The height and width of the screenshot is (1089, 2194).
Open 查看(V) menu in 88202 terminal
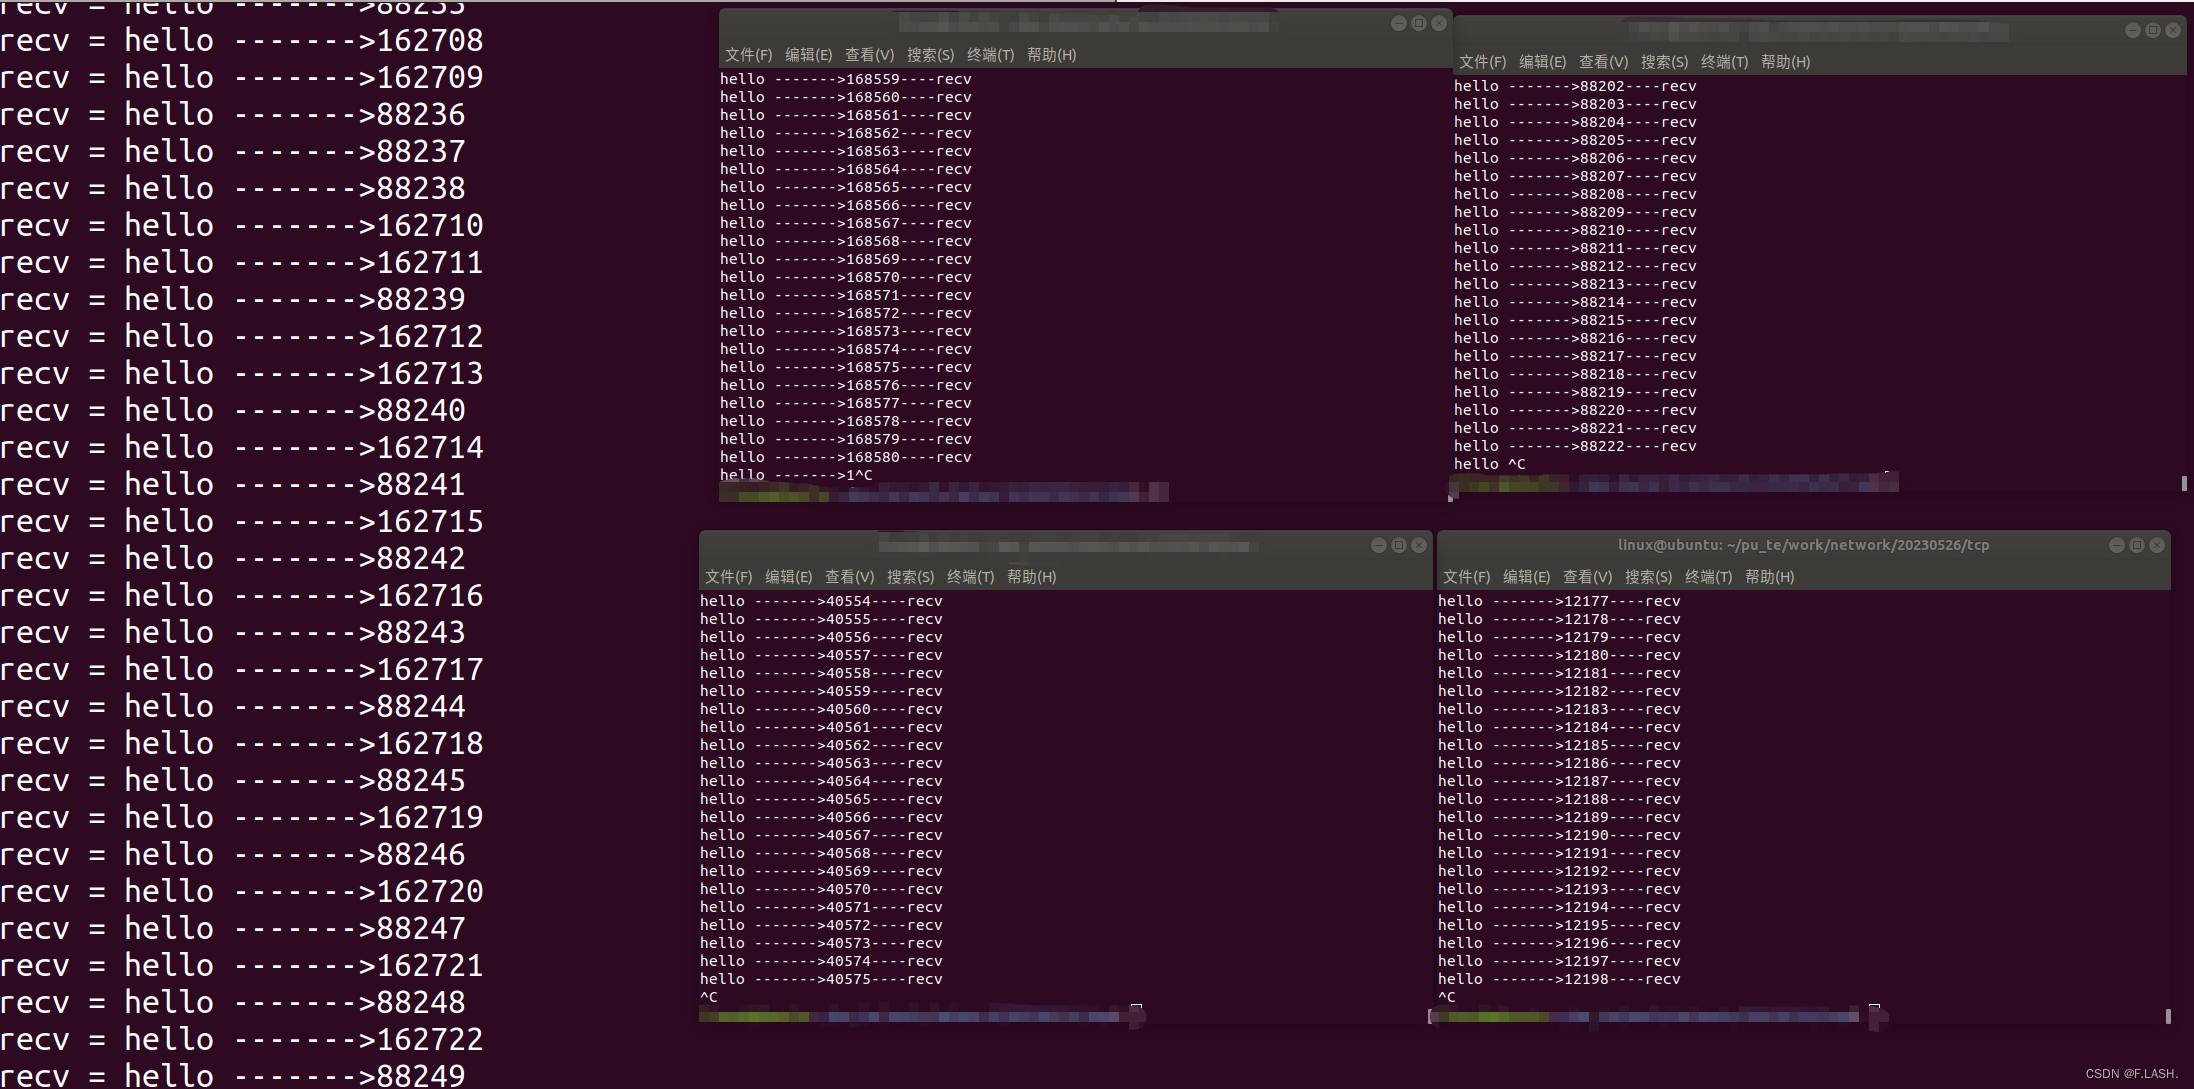pos(1603,62)
